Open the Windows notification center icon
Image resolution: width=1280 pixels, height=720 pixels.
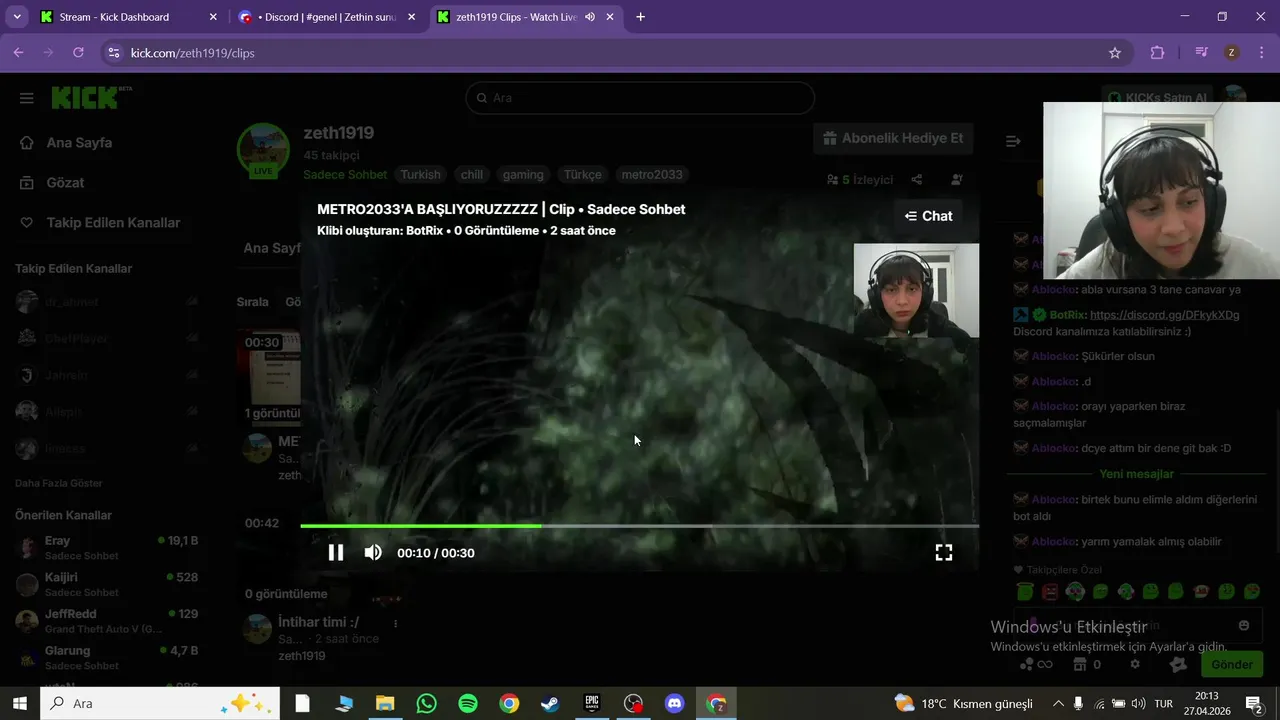pos(1254,703)
